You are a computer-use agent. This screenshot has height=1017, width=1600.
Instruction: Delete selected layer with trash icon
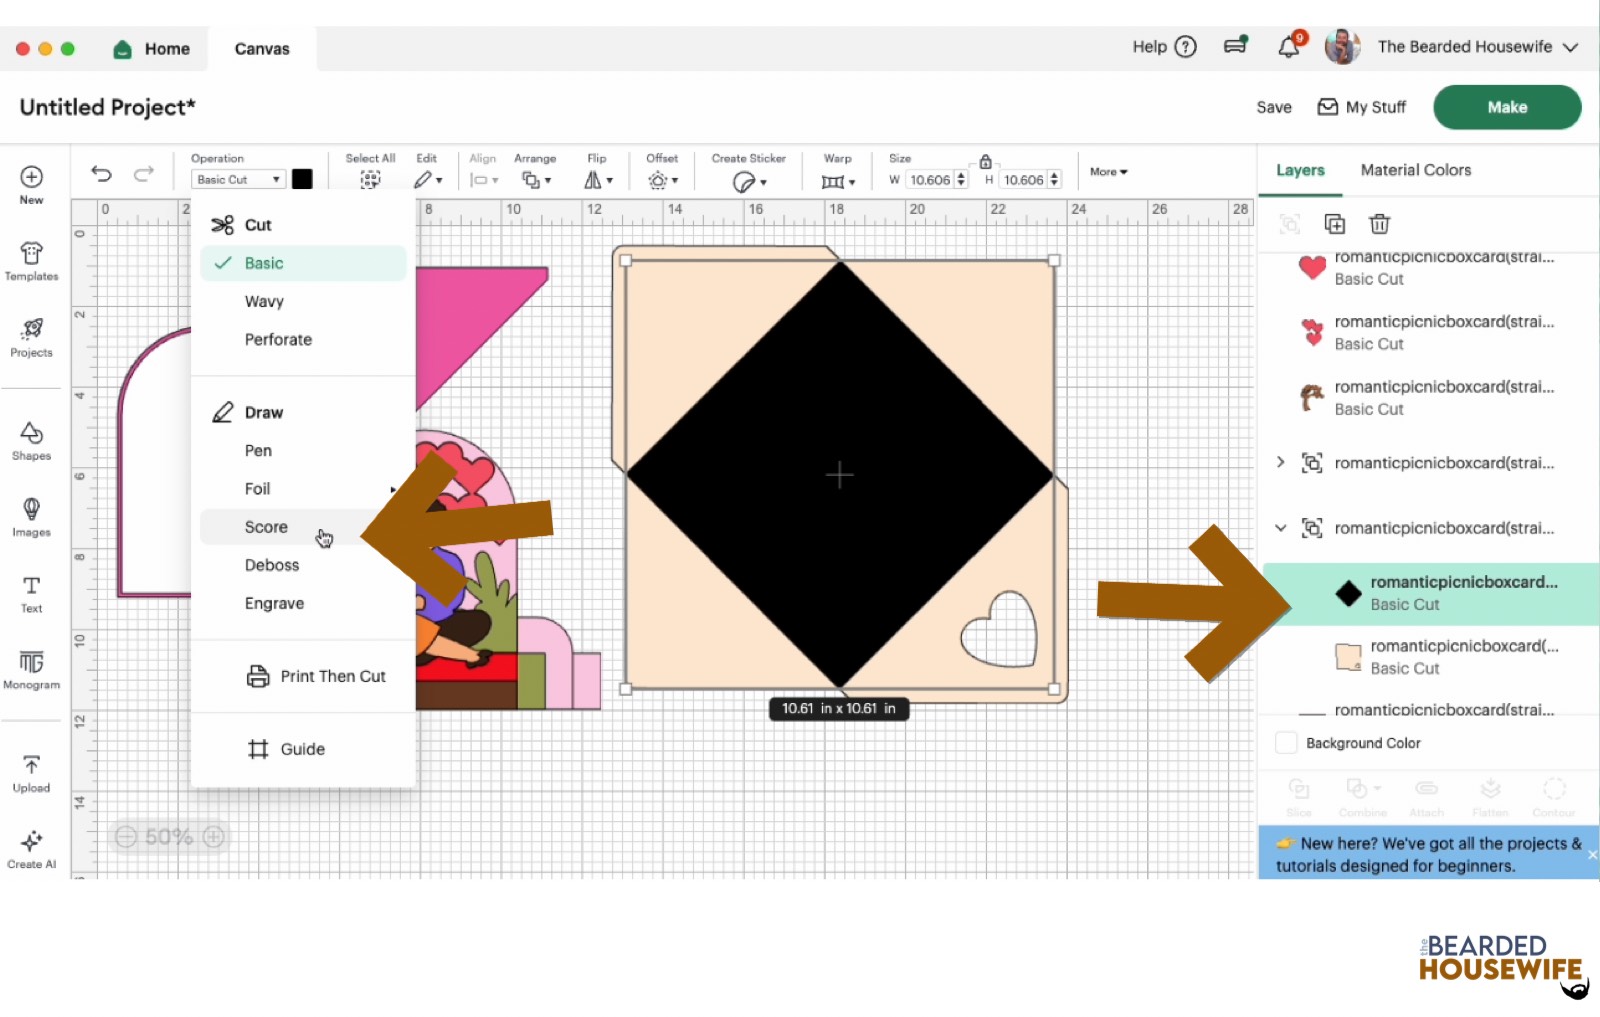(x=1379, y=224)
